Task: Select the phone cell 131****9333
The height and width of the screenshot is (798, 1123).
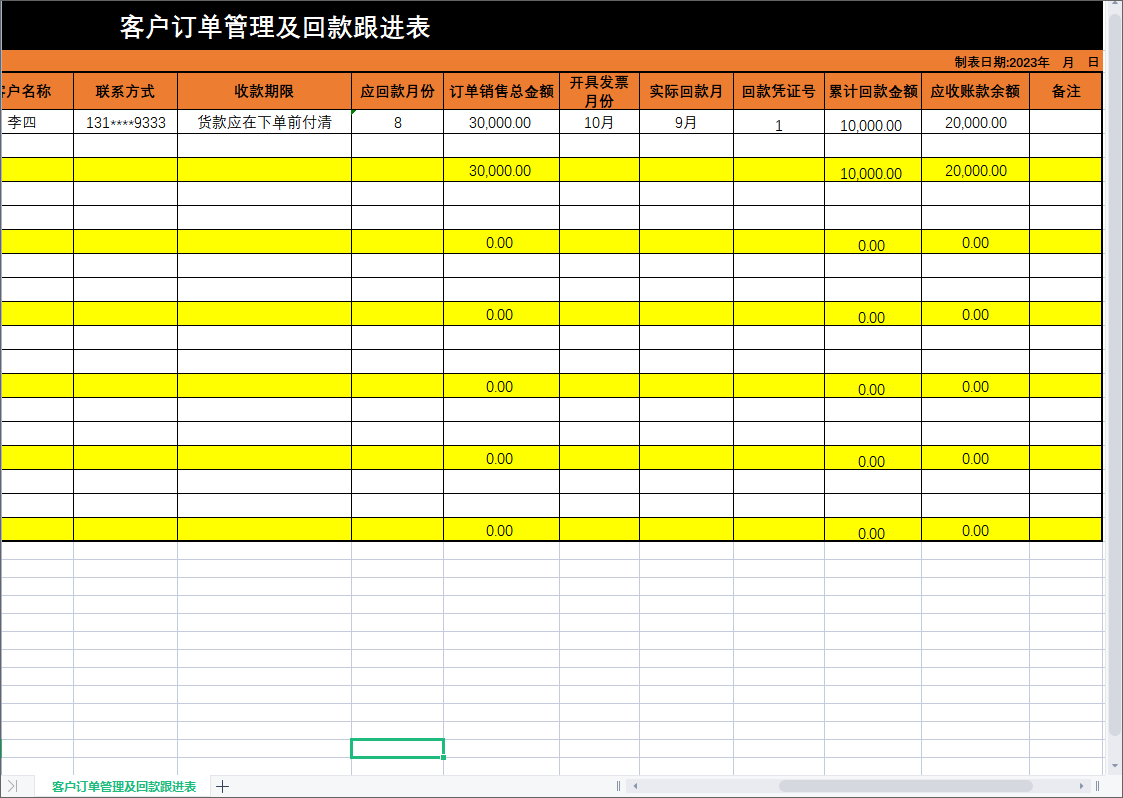Action: pyautogui.click(x=125, y=122)
